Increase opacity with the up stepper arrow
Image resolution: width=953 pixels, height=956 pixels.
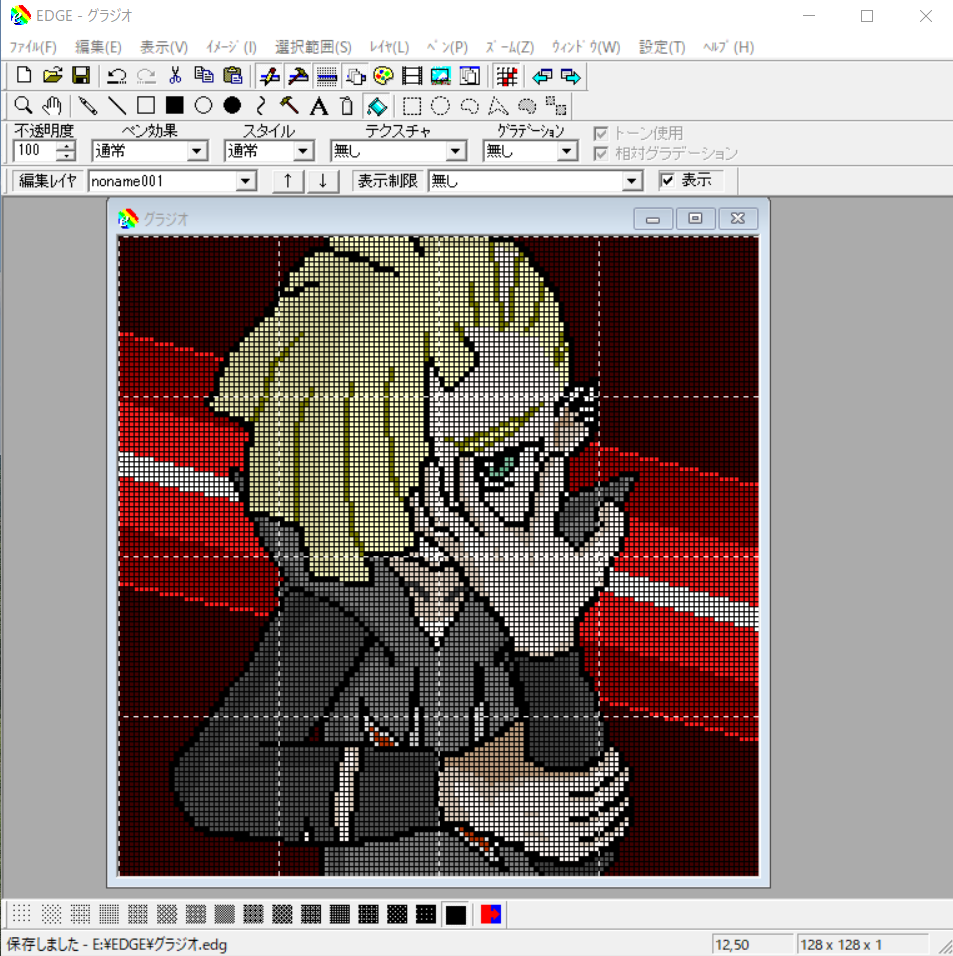[65, 146]
